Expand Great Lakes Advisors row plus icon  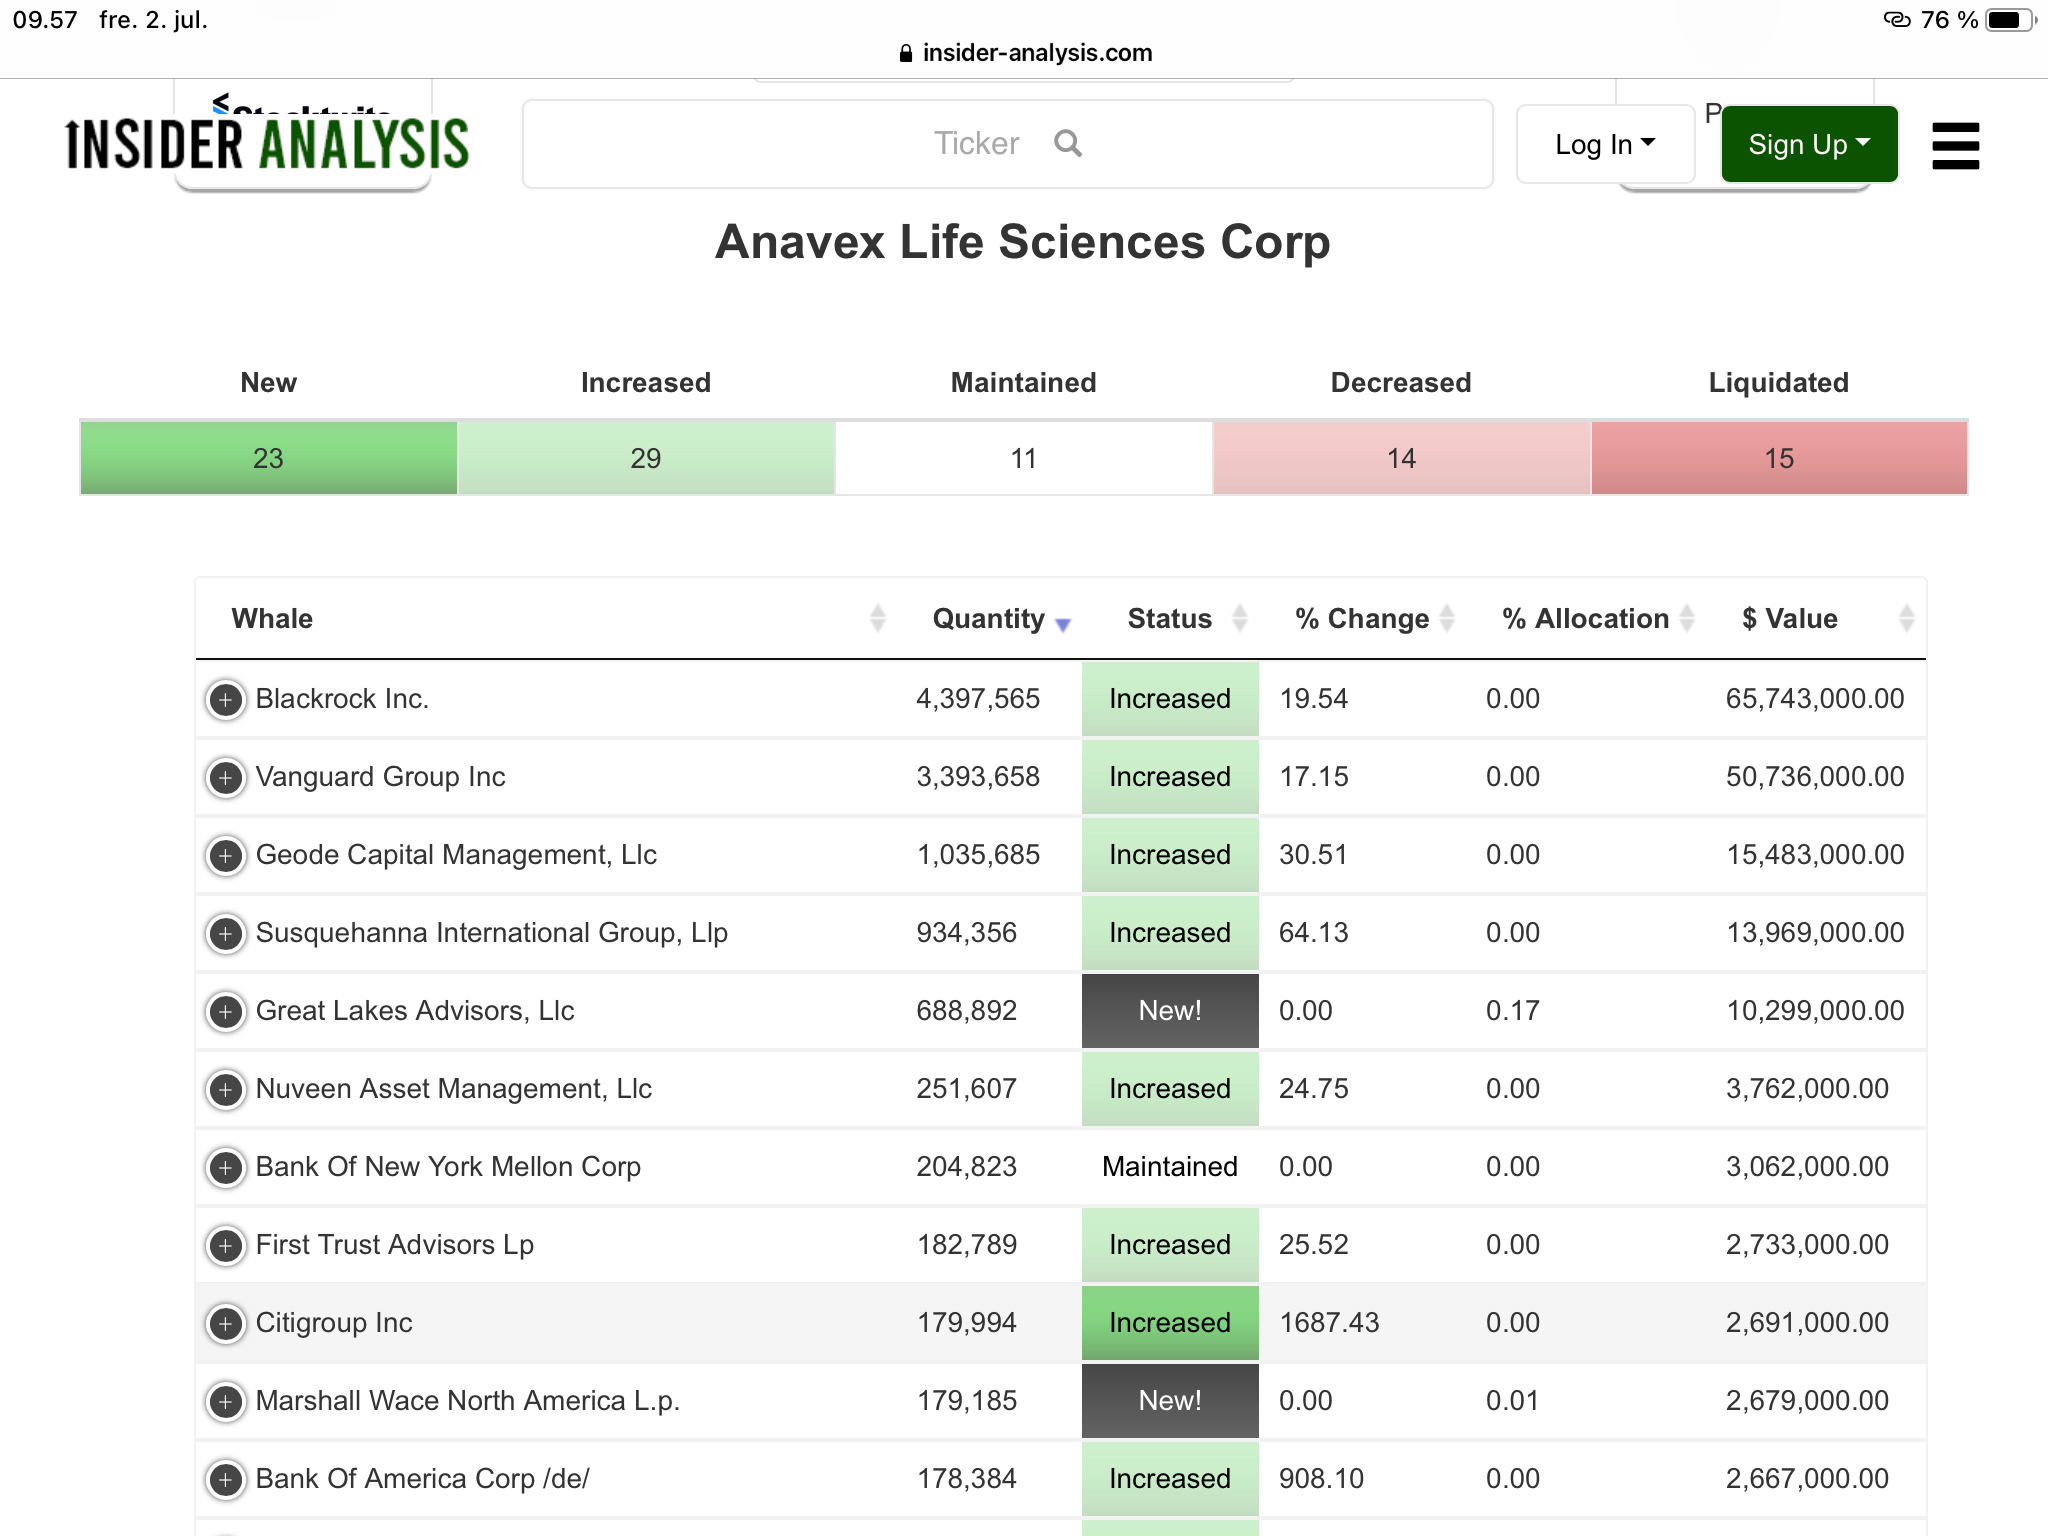click(226, 1011)
